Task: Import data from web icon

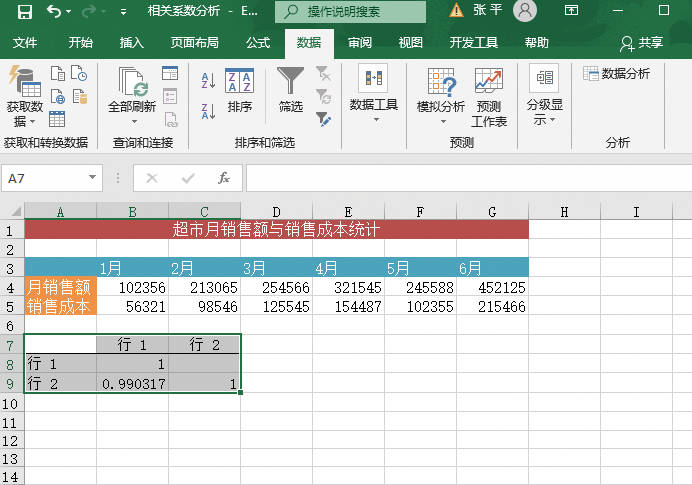Action: tap(58, 96)
